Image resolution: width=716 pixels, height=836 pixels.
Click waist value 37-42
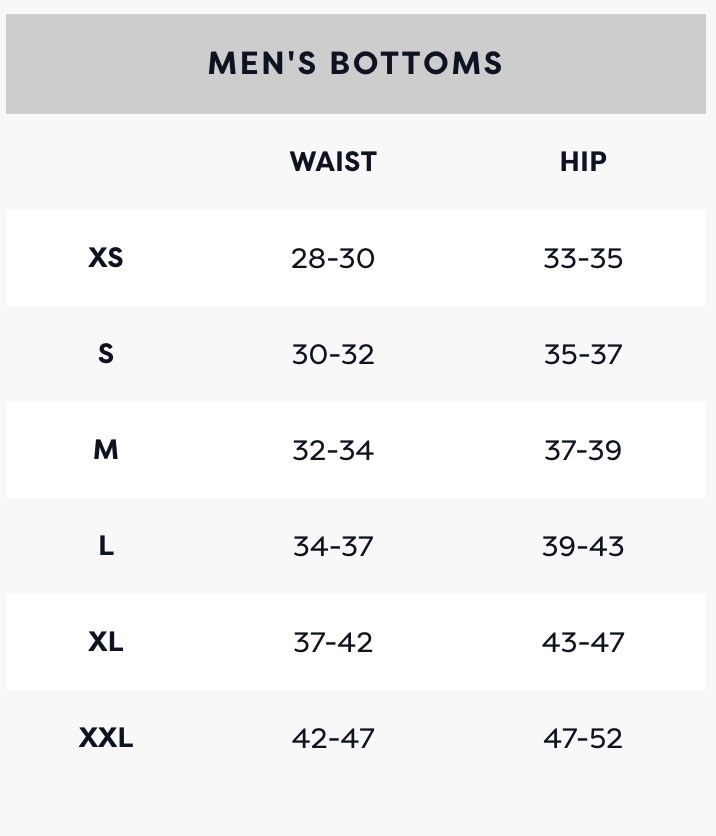click(x=333, y=642)
